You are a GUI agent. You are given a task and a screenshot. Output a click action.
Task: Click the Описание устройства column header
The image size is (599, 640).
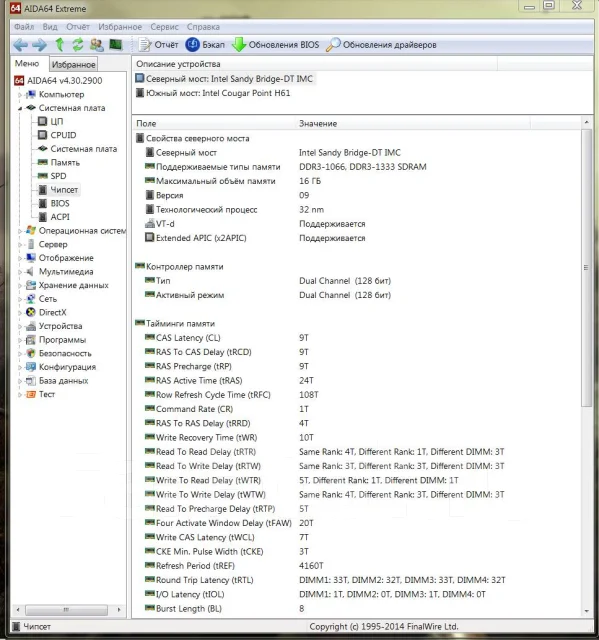(315, 64)
